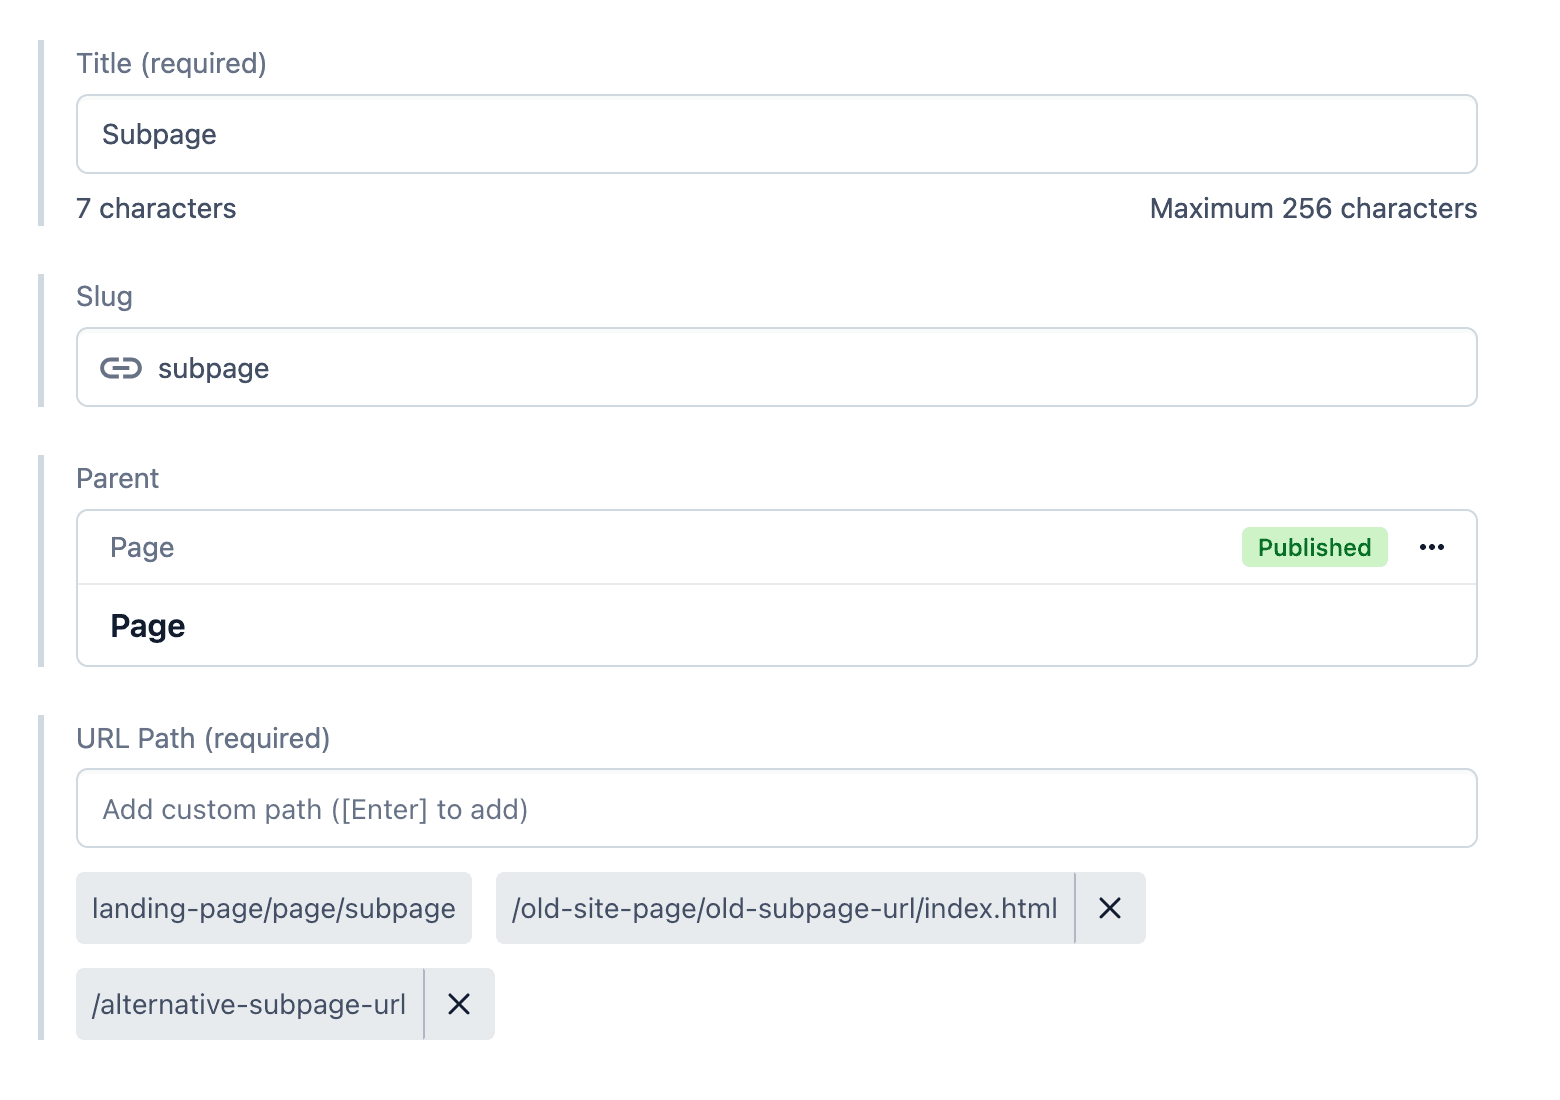The image size is (1560, 1100).
Task: Click the "Parent" field label
Action: (x=117, y=478)
